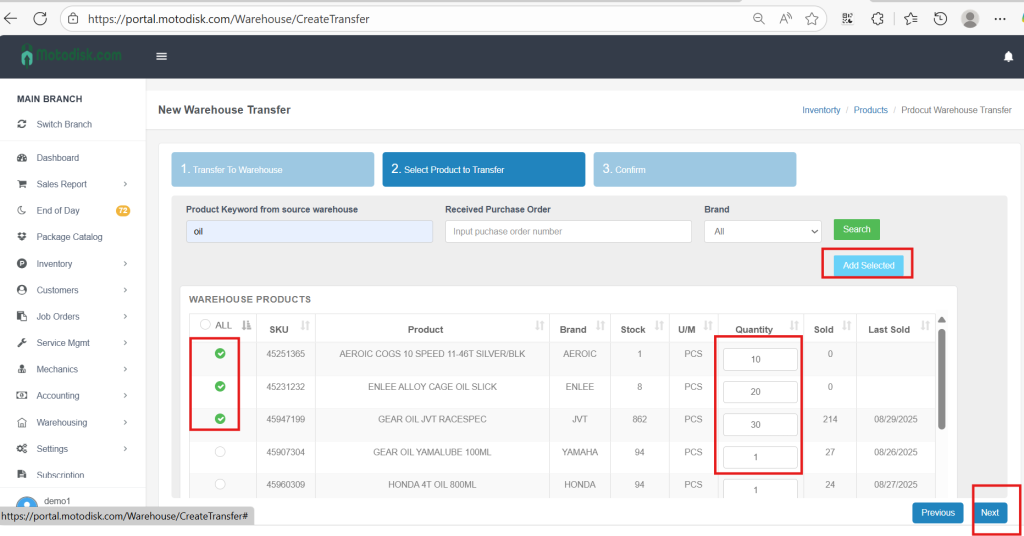The width and height of the screenshot is (1024, 536).
Task: Click the End of Day moon icon
Action: point(22,211)
